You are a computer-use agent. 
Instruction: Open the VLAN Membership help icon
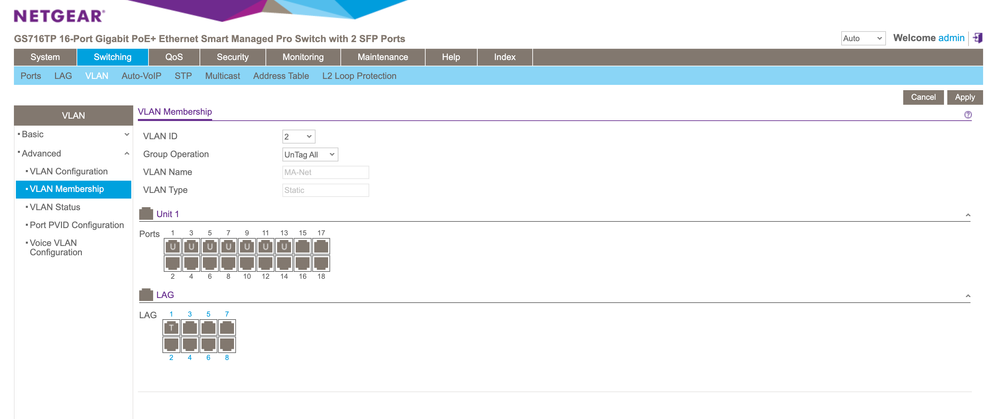click(x=968, y=115)
